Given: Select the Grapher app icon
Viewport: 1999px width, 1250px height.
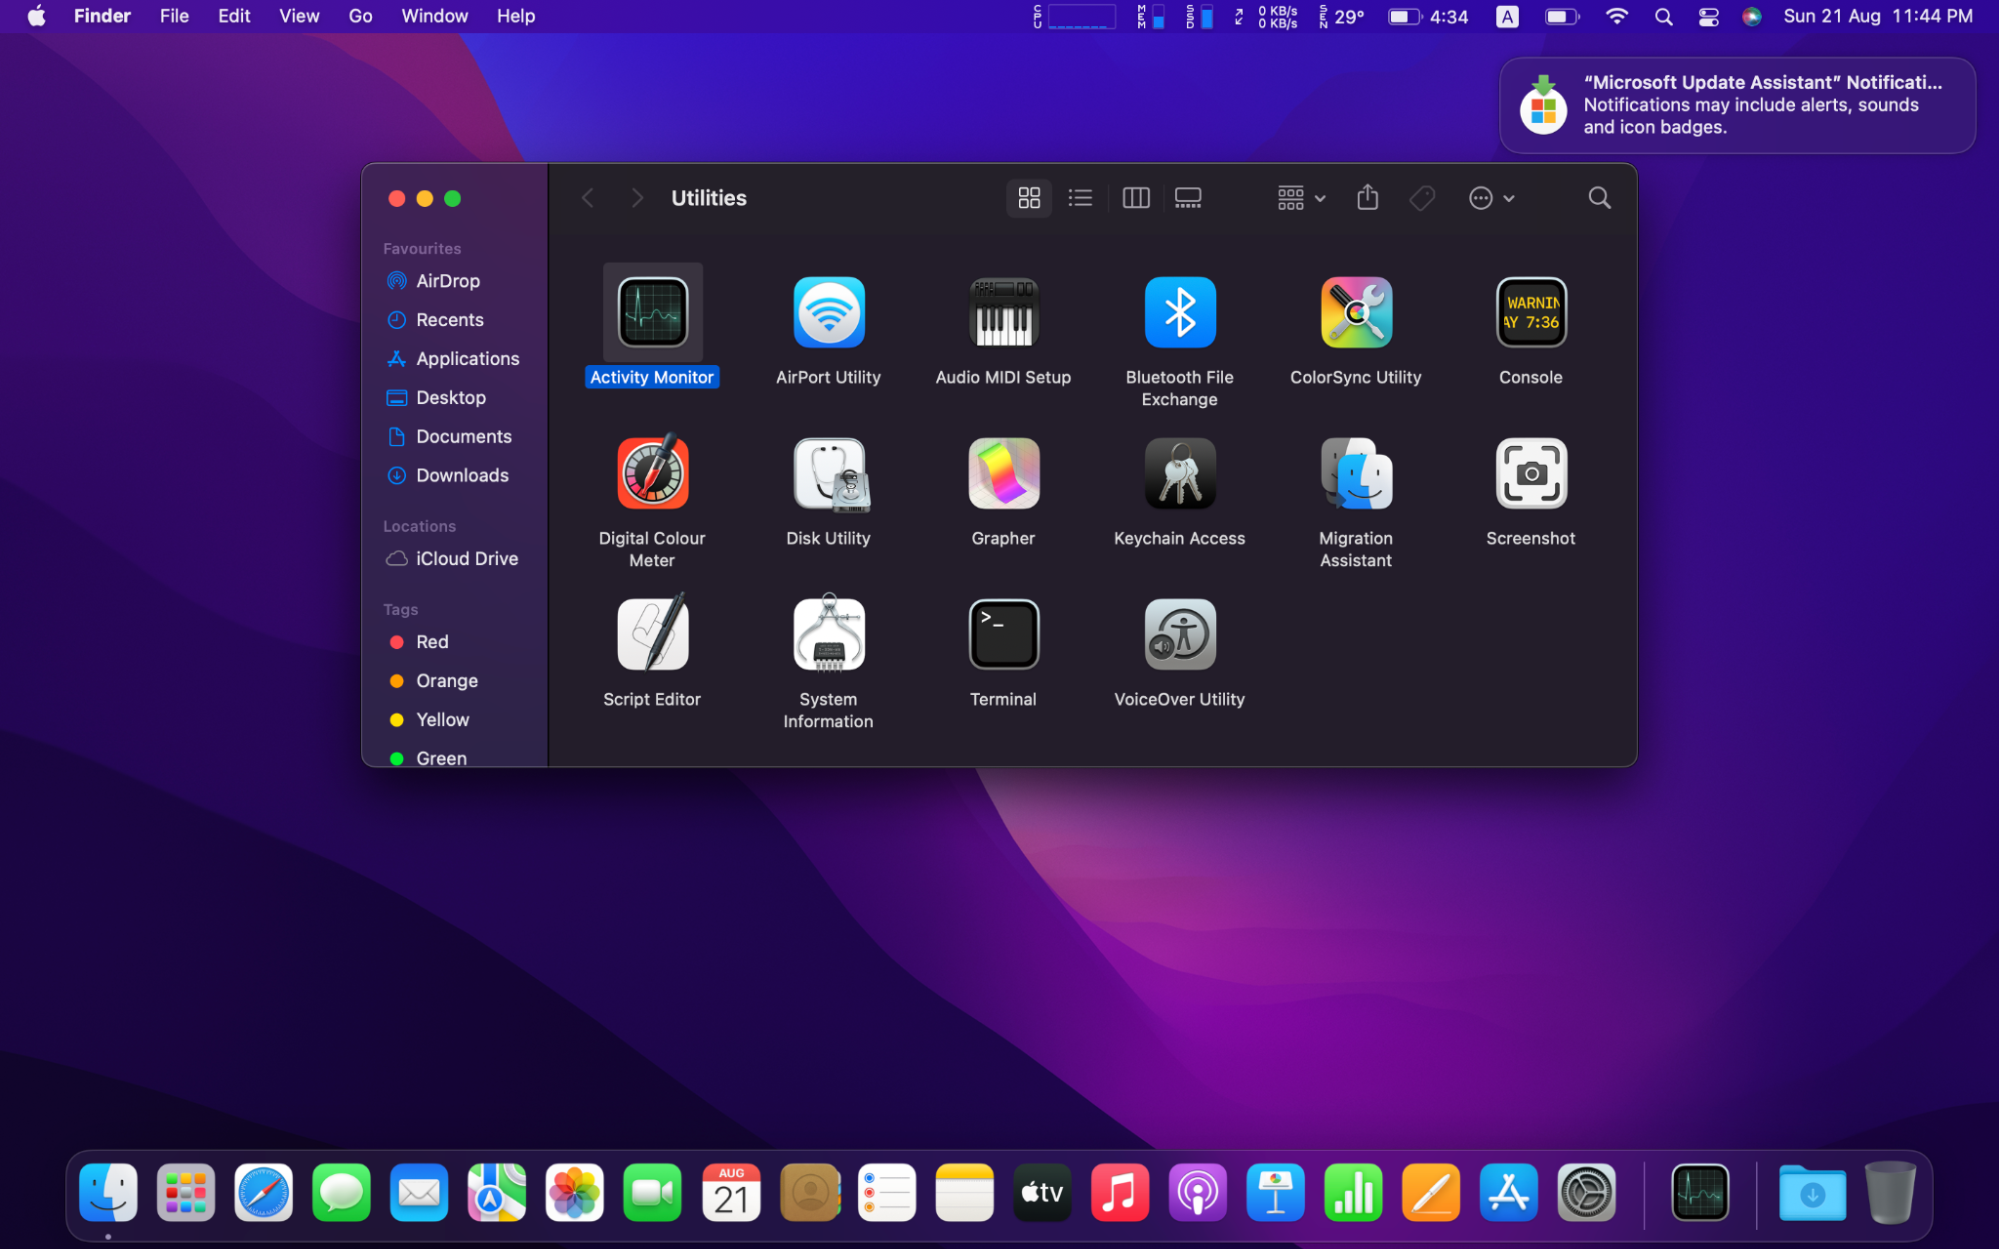Looking at the screenshot, I should click(x=1003, y=473).
